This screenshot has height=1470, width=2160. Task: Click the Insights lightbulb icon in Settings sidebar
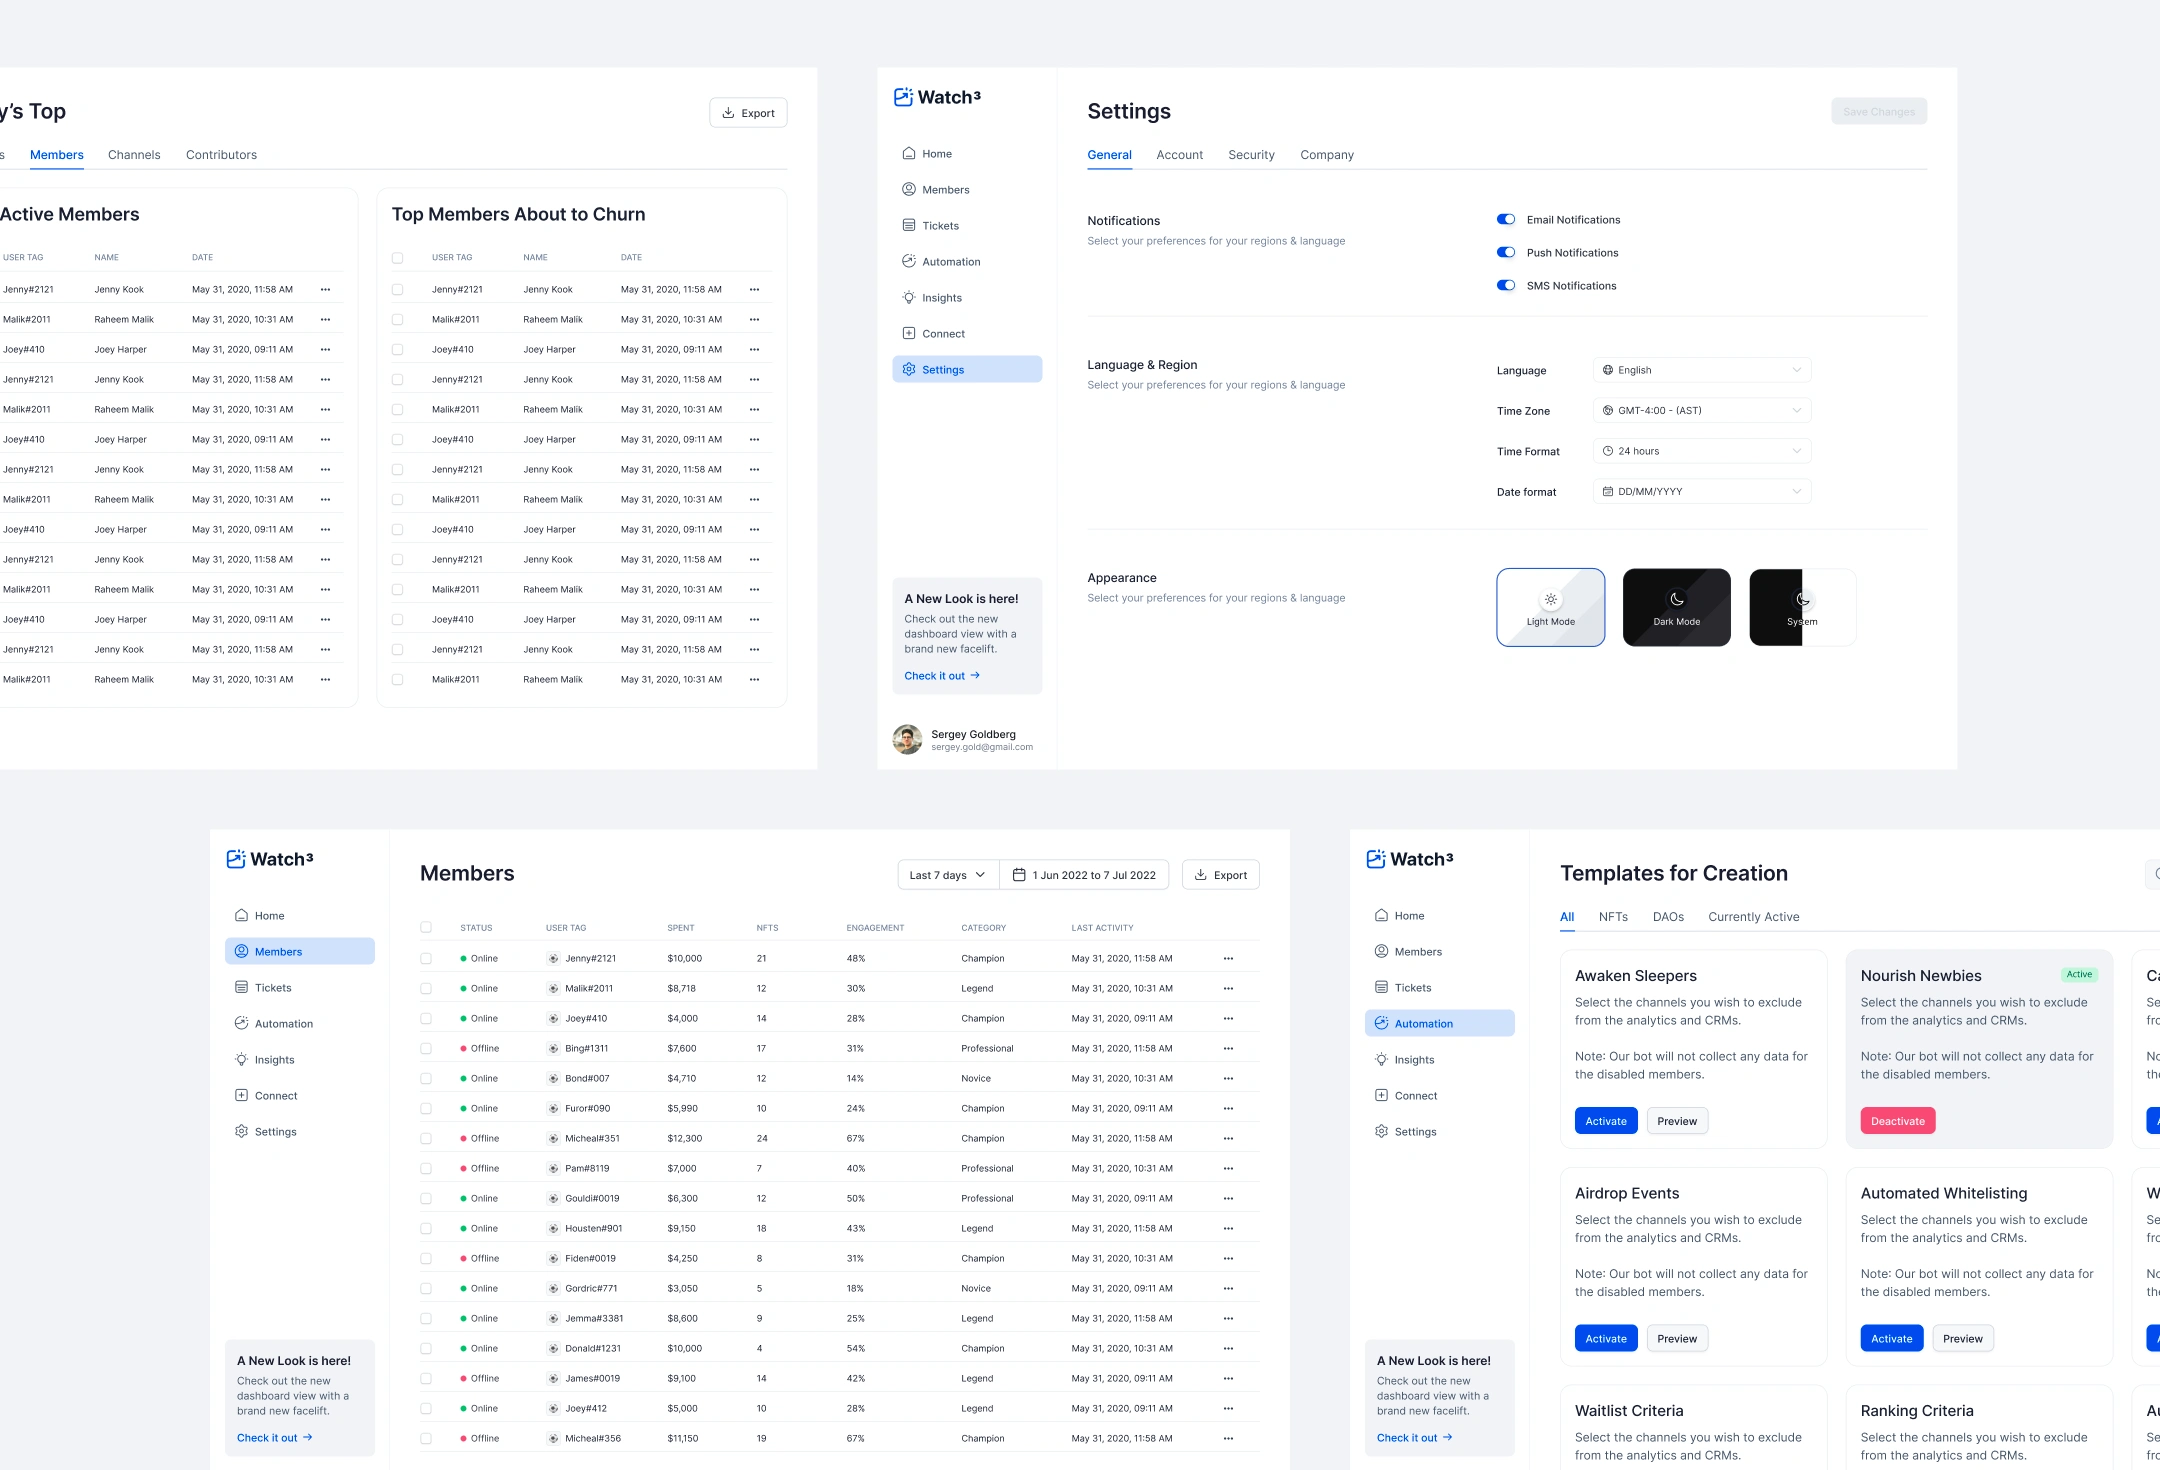pyautogui.click(x=908, y=298)
